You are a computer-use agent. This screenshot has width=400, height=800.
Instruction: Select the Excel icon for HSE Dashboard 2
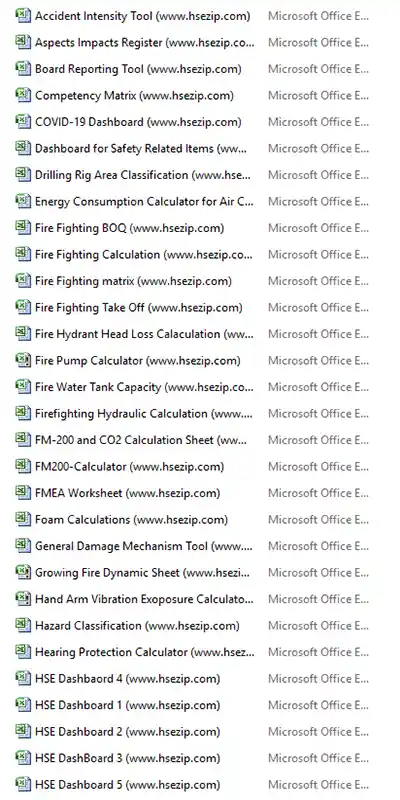pos(23,732)
